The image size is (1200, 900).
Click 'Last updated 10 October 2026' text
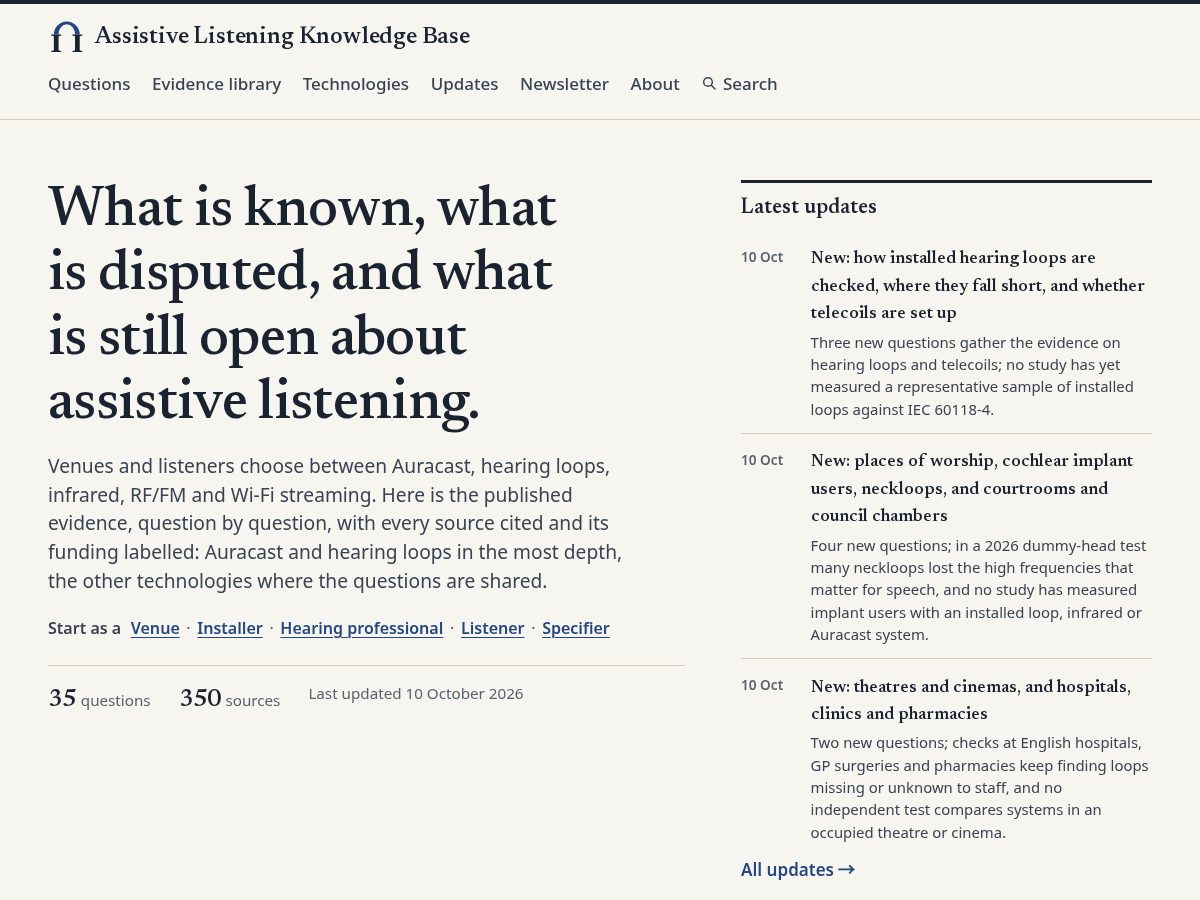416,694
